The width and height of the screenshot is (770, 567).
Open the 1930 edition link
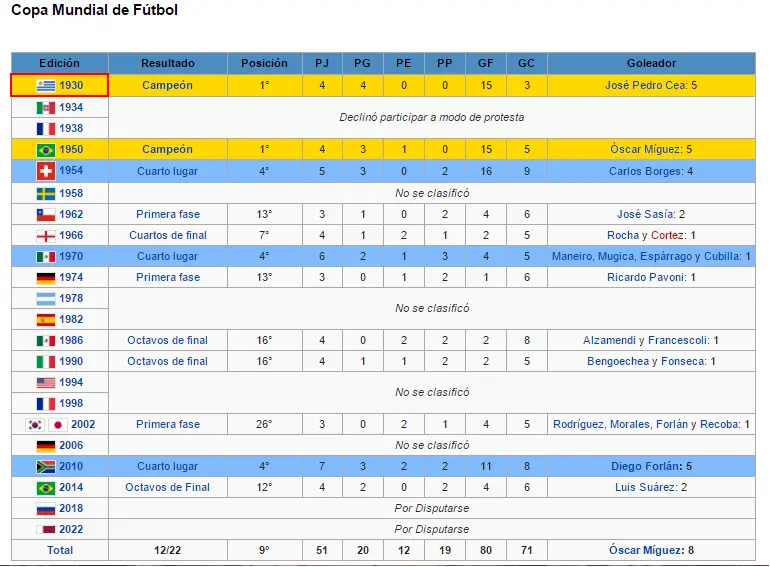[x=71, y=85]
